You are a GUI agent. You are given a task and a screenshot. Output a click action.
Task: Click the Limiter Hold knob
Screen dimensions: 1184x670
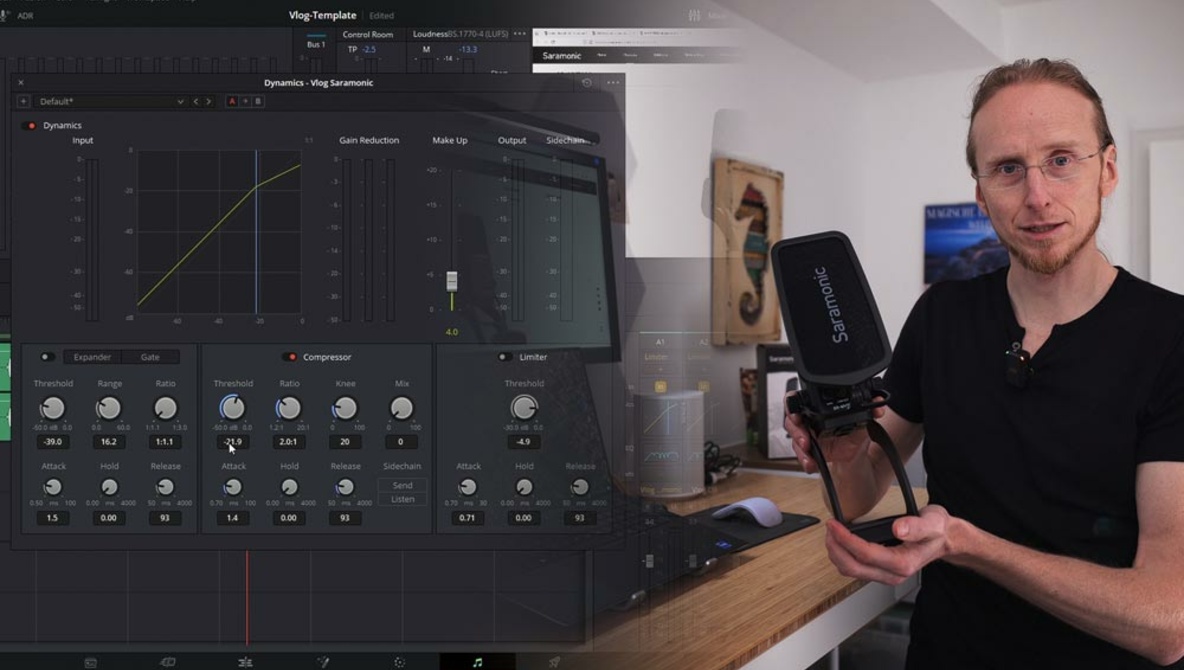[524, 487]
